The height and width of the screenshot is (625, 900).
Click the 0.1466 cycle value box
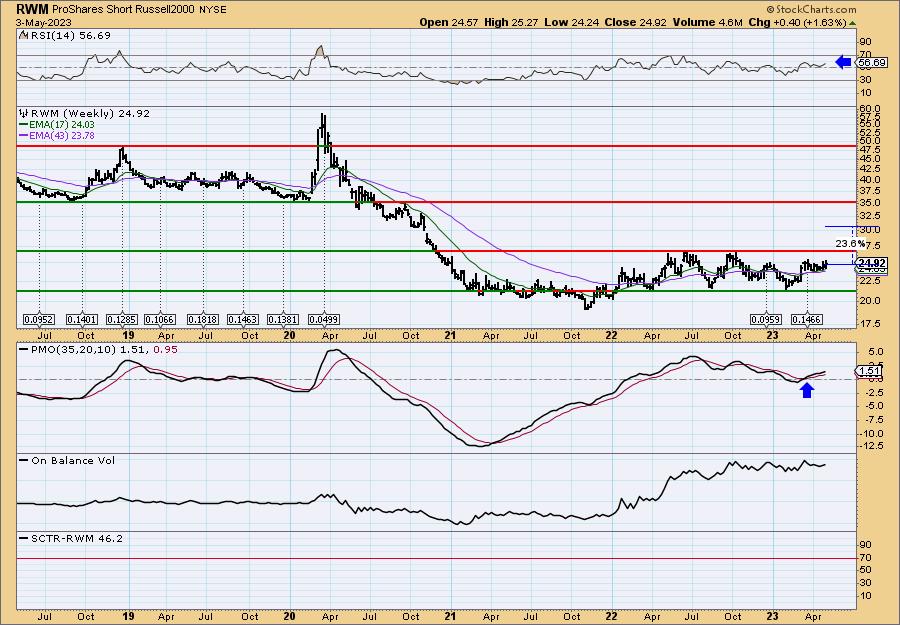point(807,319)
